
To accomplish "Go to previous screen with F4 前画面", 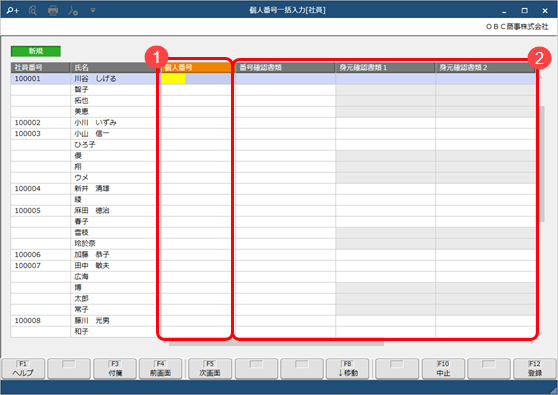I will pos(160,369).
